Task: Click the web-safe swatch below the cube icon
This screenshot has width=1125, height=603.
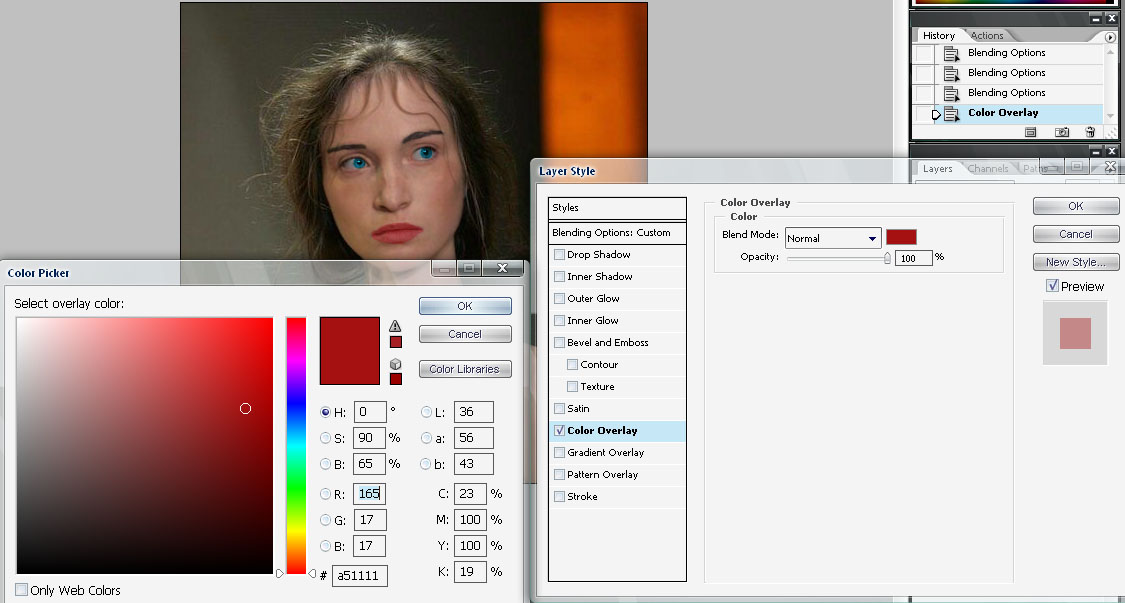Action: pyautogui.click(x=395, y=379)
